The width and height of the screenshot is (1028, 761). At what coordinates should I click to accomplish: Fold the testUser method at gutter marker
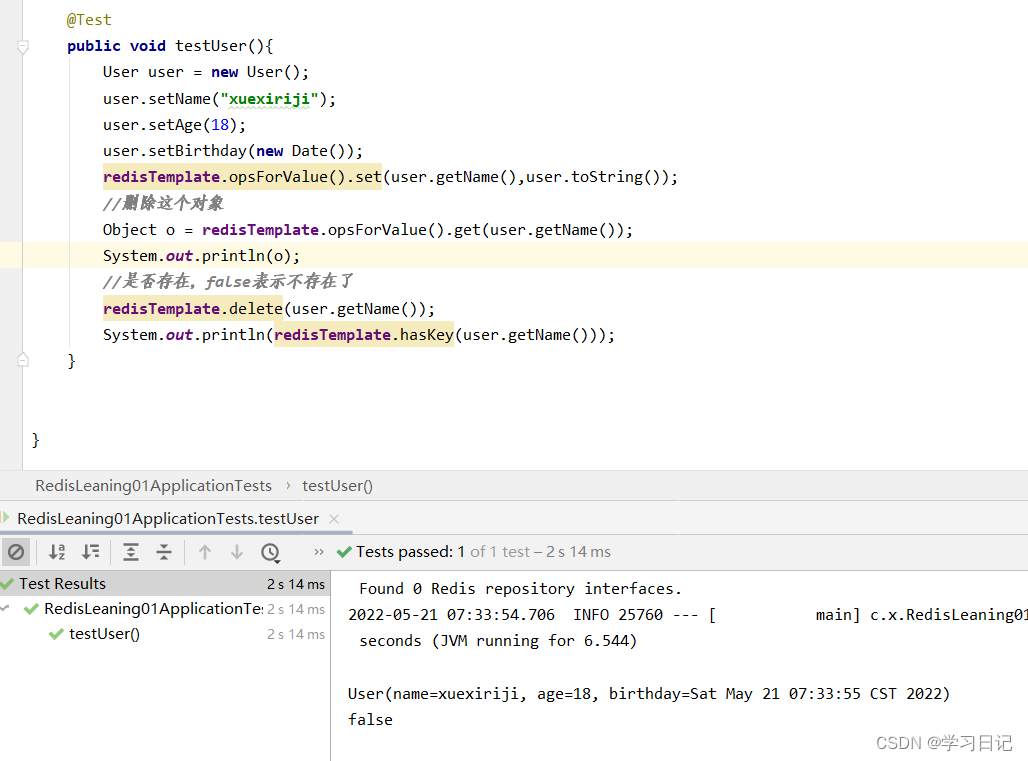[x=22, y=47]
